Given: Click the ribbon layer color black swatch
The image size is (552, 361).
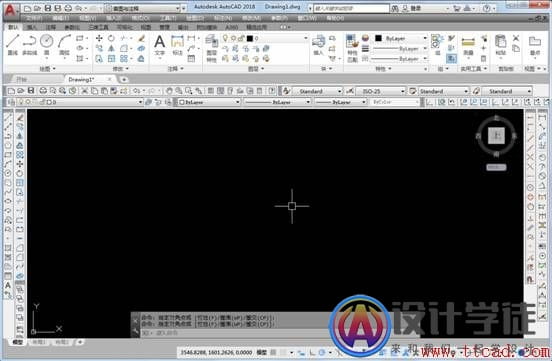Looking at the screenshot, I should [x=250, y=38].
